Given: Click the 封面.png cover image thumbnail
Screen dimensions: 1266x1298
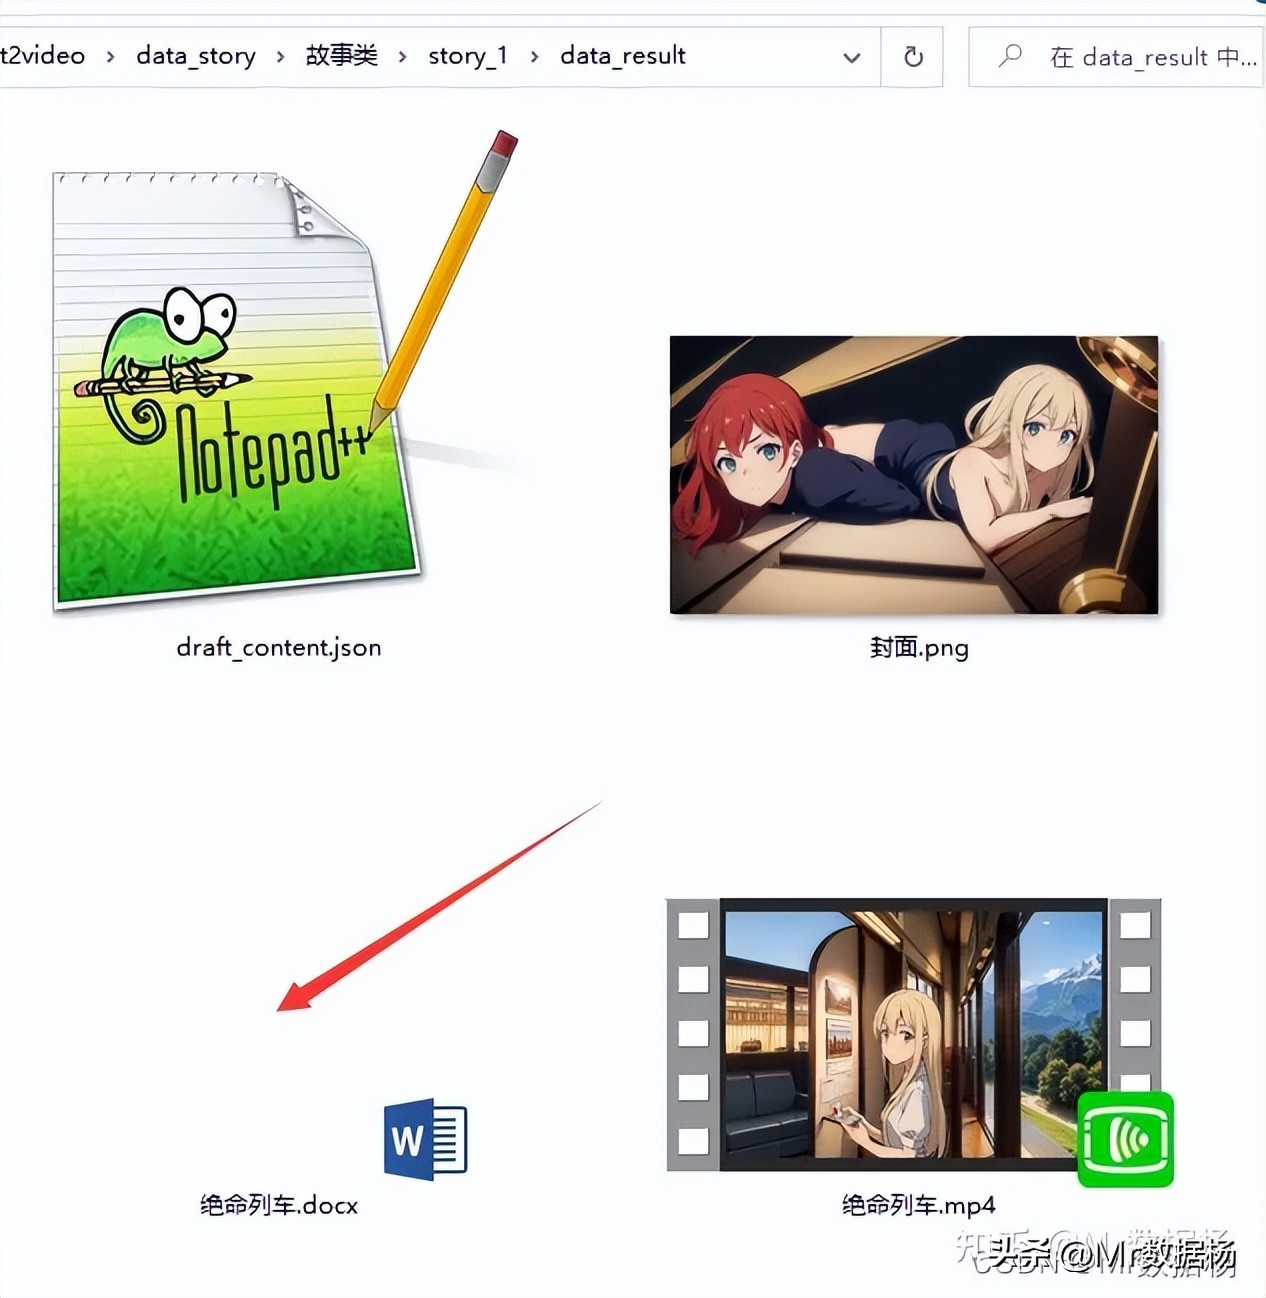Looking at the screenshot, I should tap(913, 474).
